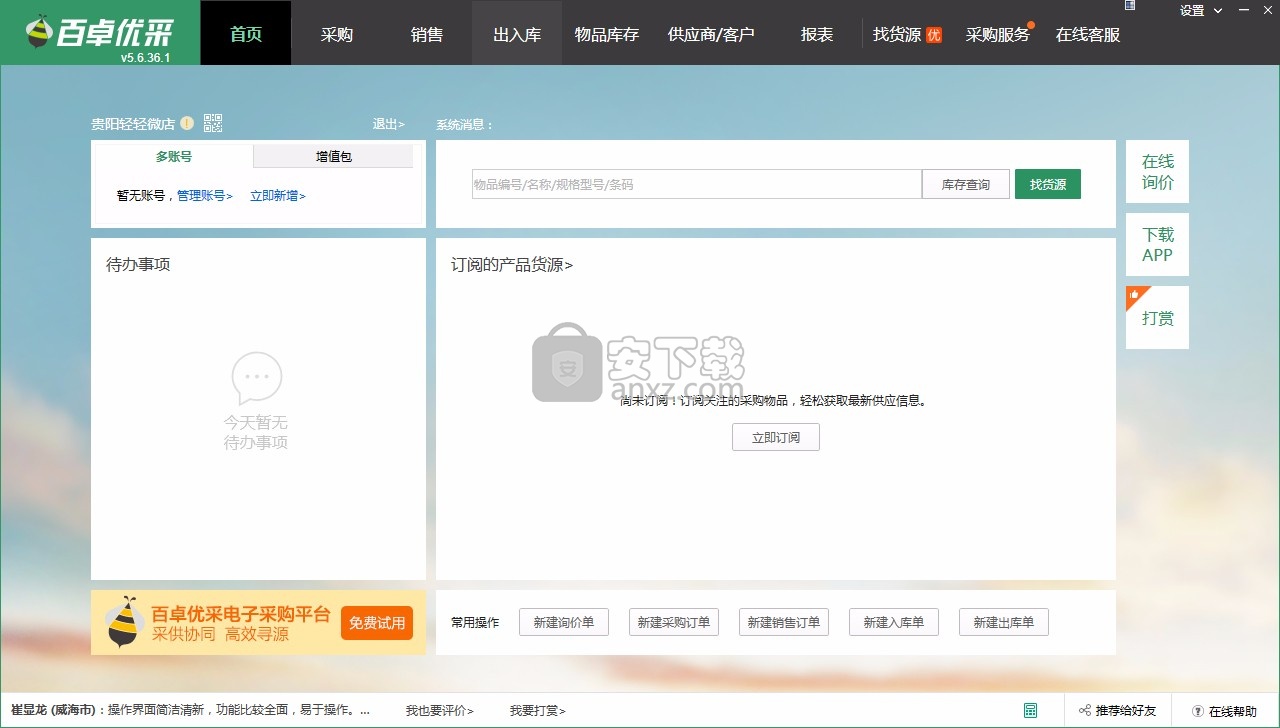The height and width of the screenshot is (728, 1280).
Task: Open the 采购 menu
Action: click(337, 34)
